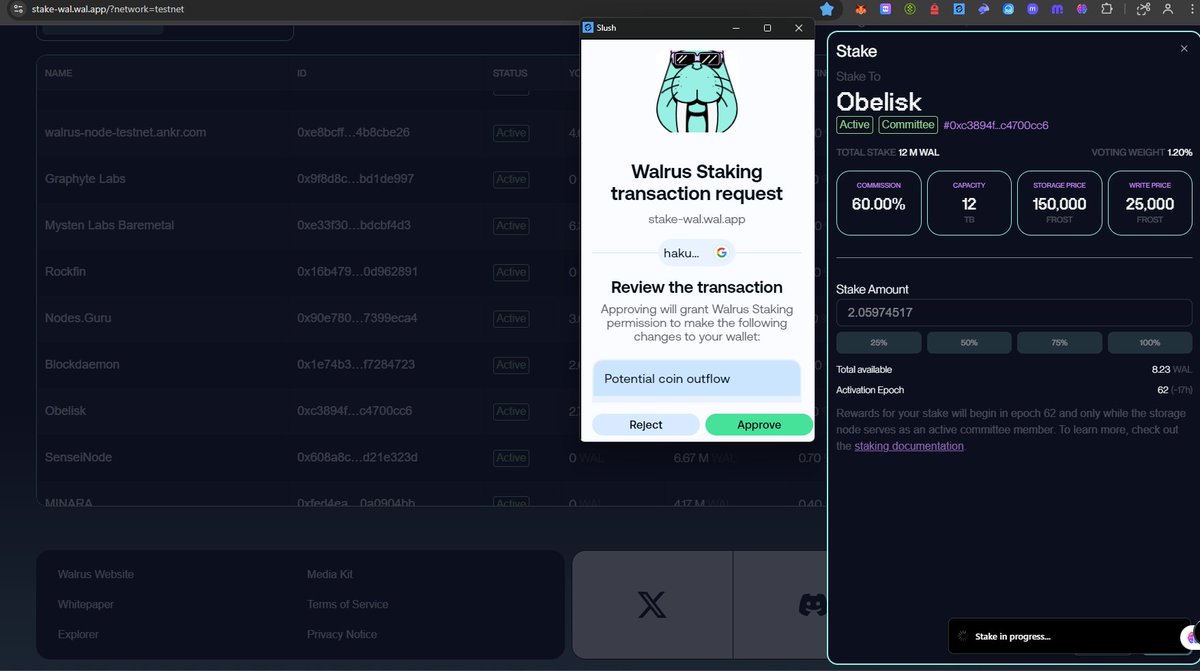1200x671 pixels.
Task: Click ID 0xe8bcff...4b8cbe26 in table
Action: [353, 132]
